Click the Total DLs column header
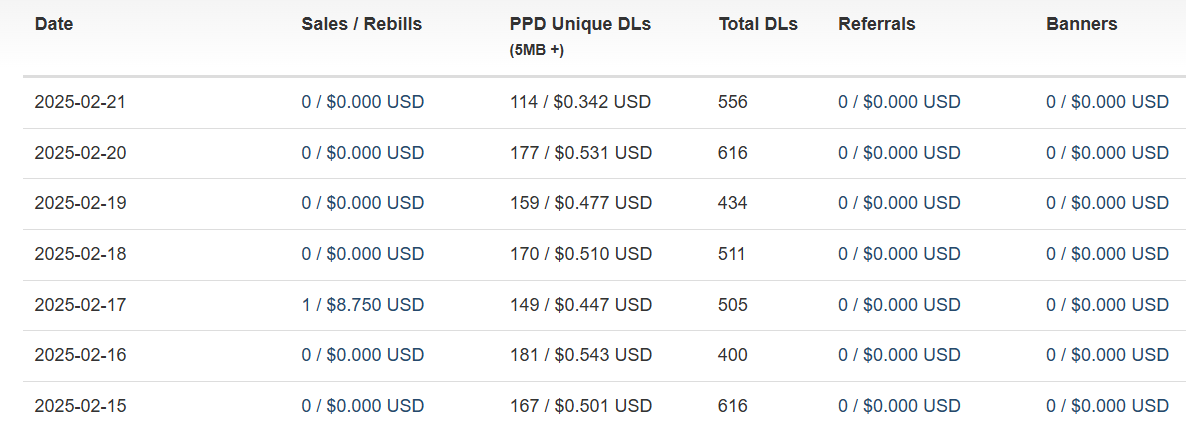 tap(758, 24)
